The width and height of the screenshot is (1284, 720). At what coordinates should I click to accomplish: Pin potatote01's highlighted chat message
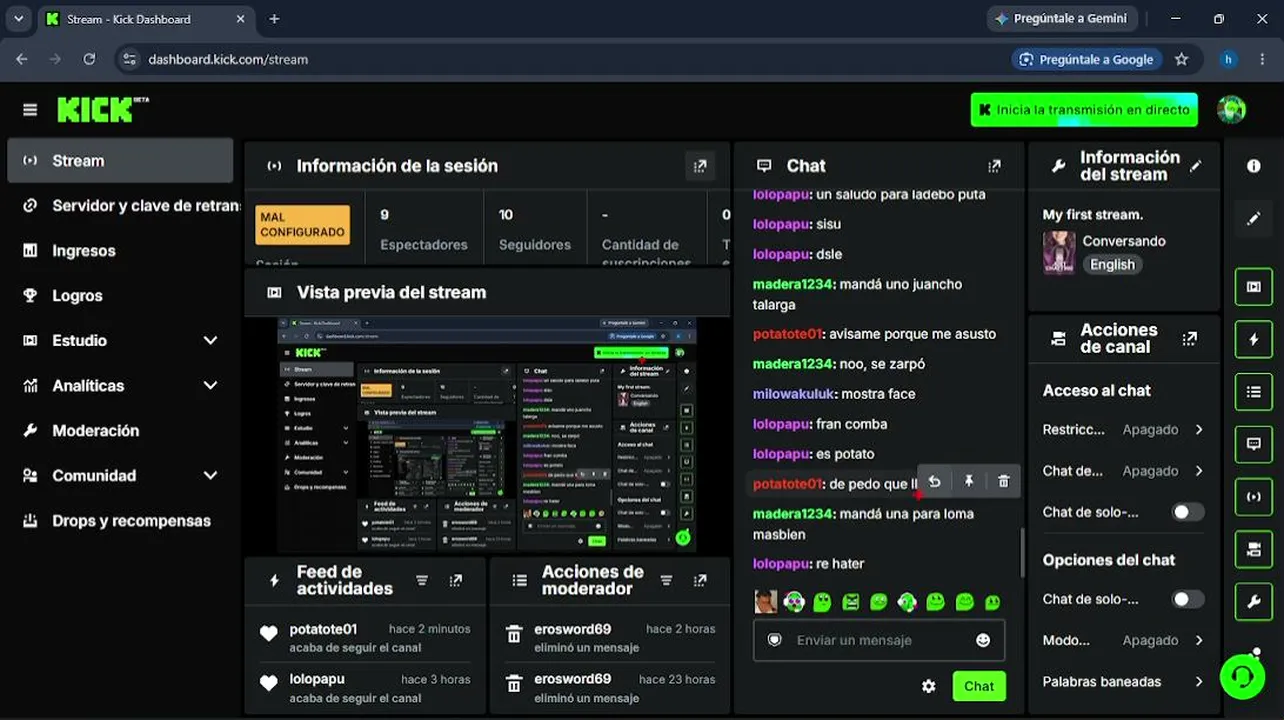(x=969, y=481)
